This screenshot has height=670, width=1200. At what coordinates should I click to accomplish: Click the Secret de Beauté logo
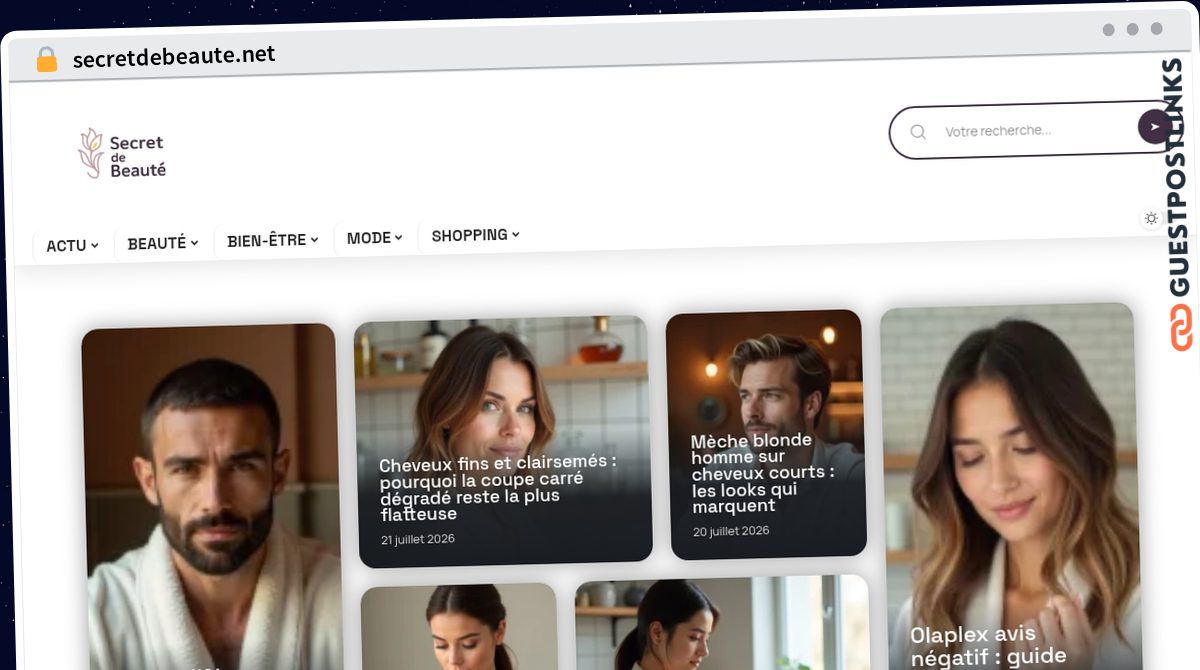tap(122, 154)
